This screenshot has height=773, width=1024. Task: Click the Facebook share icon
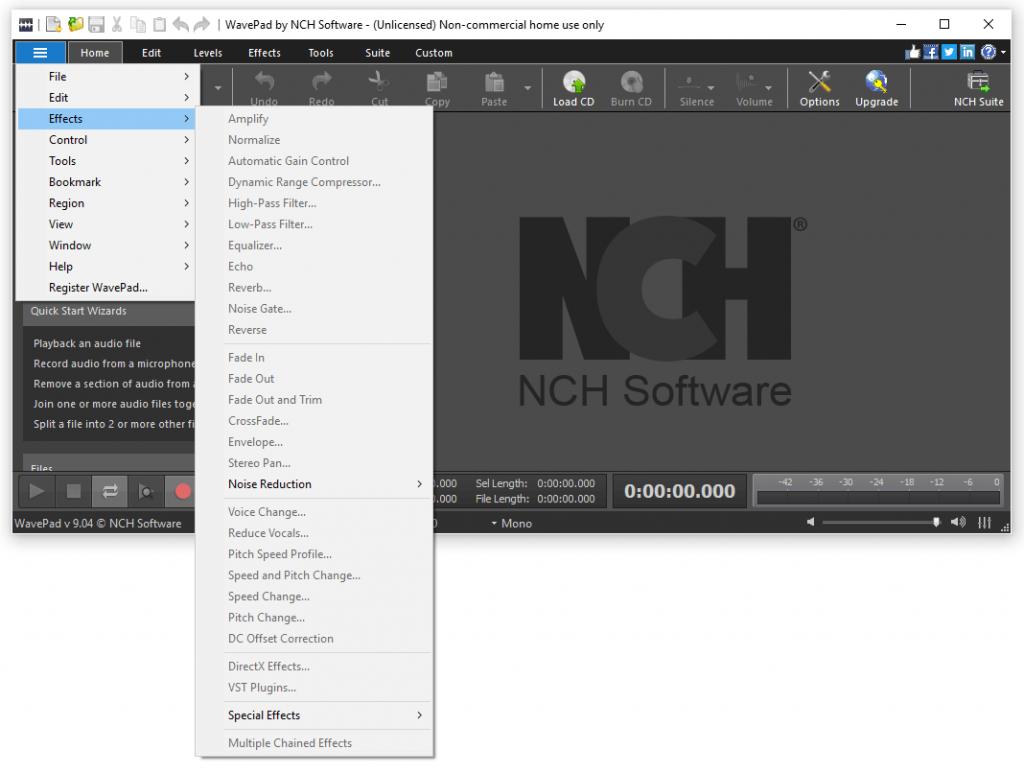click(x=931, y=52)
